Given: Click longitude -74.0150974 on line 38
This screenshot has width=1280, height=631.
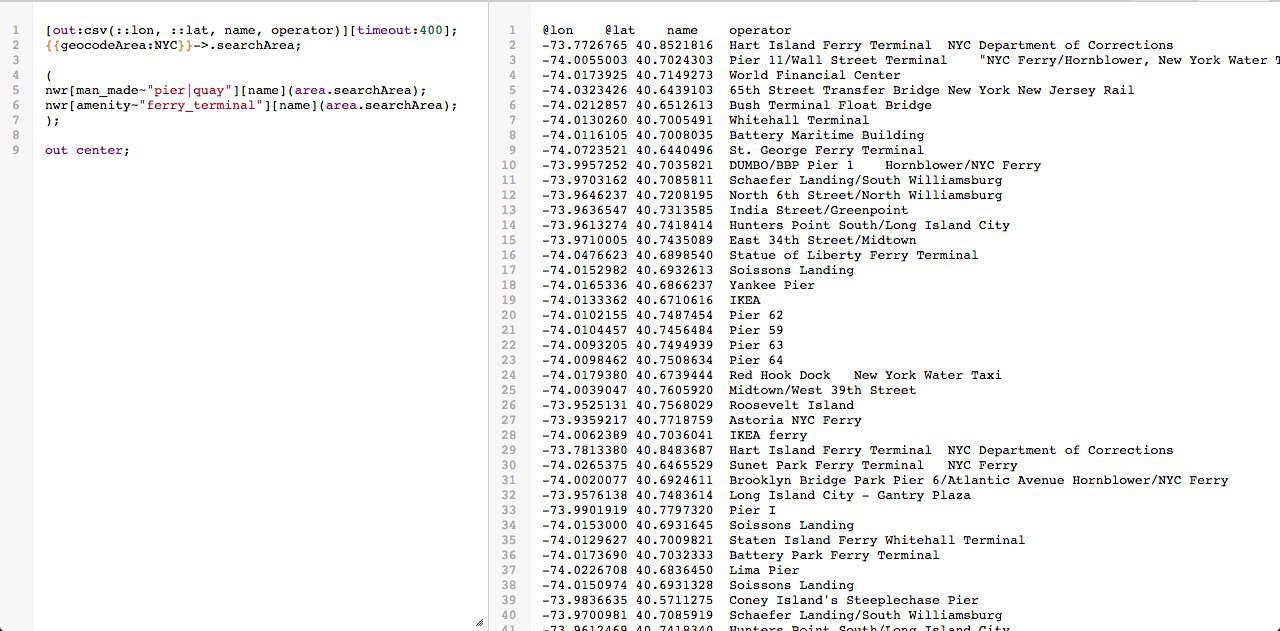Looking at the screenshot, I should pos(585,585).
